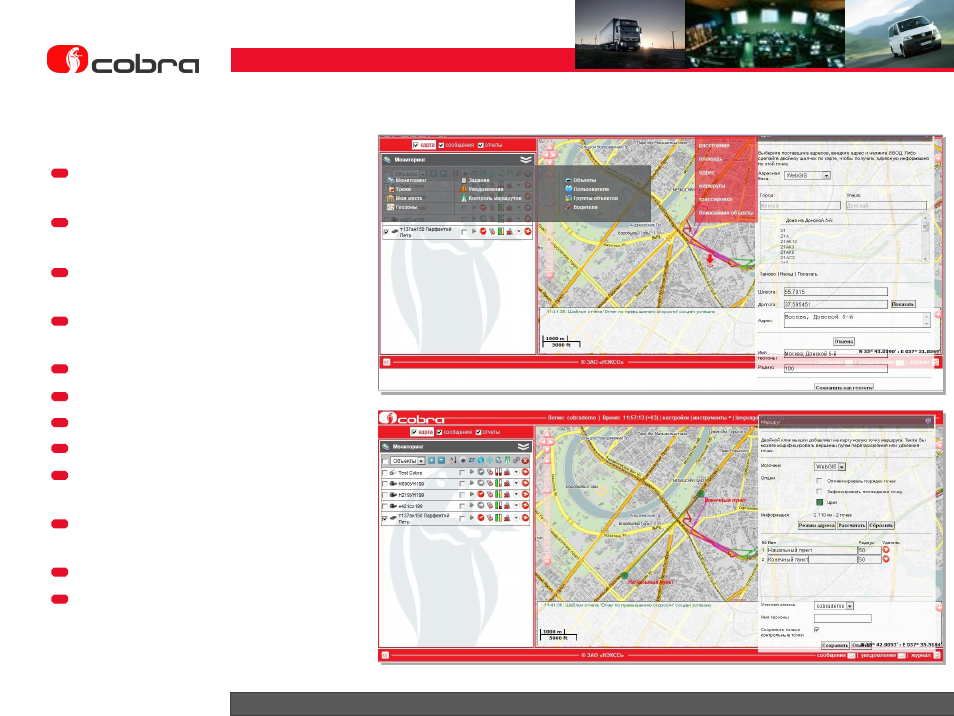Zoom out the lower map with minus button
The image size is (954, 716).
tap(546, 561)
